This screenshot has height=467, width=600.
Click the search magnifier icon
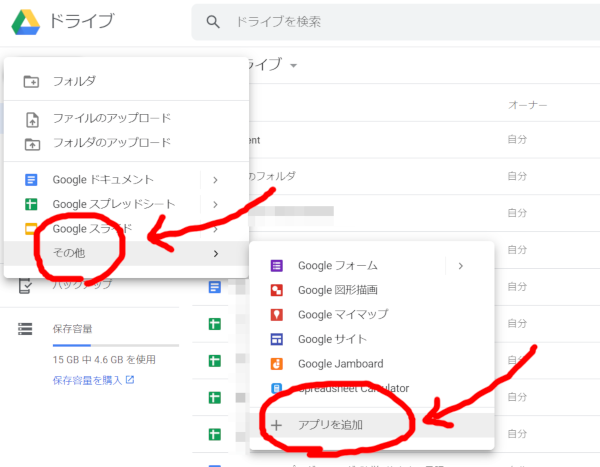click(x=213, y=22)
